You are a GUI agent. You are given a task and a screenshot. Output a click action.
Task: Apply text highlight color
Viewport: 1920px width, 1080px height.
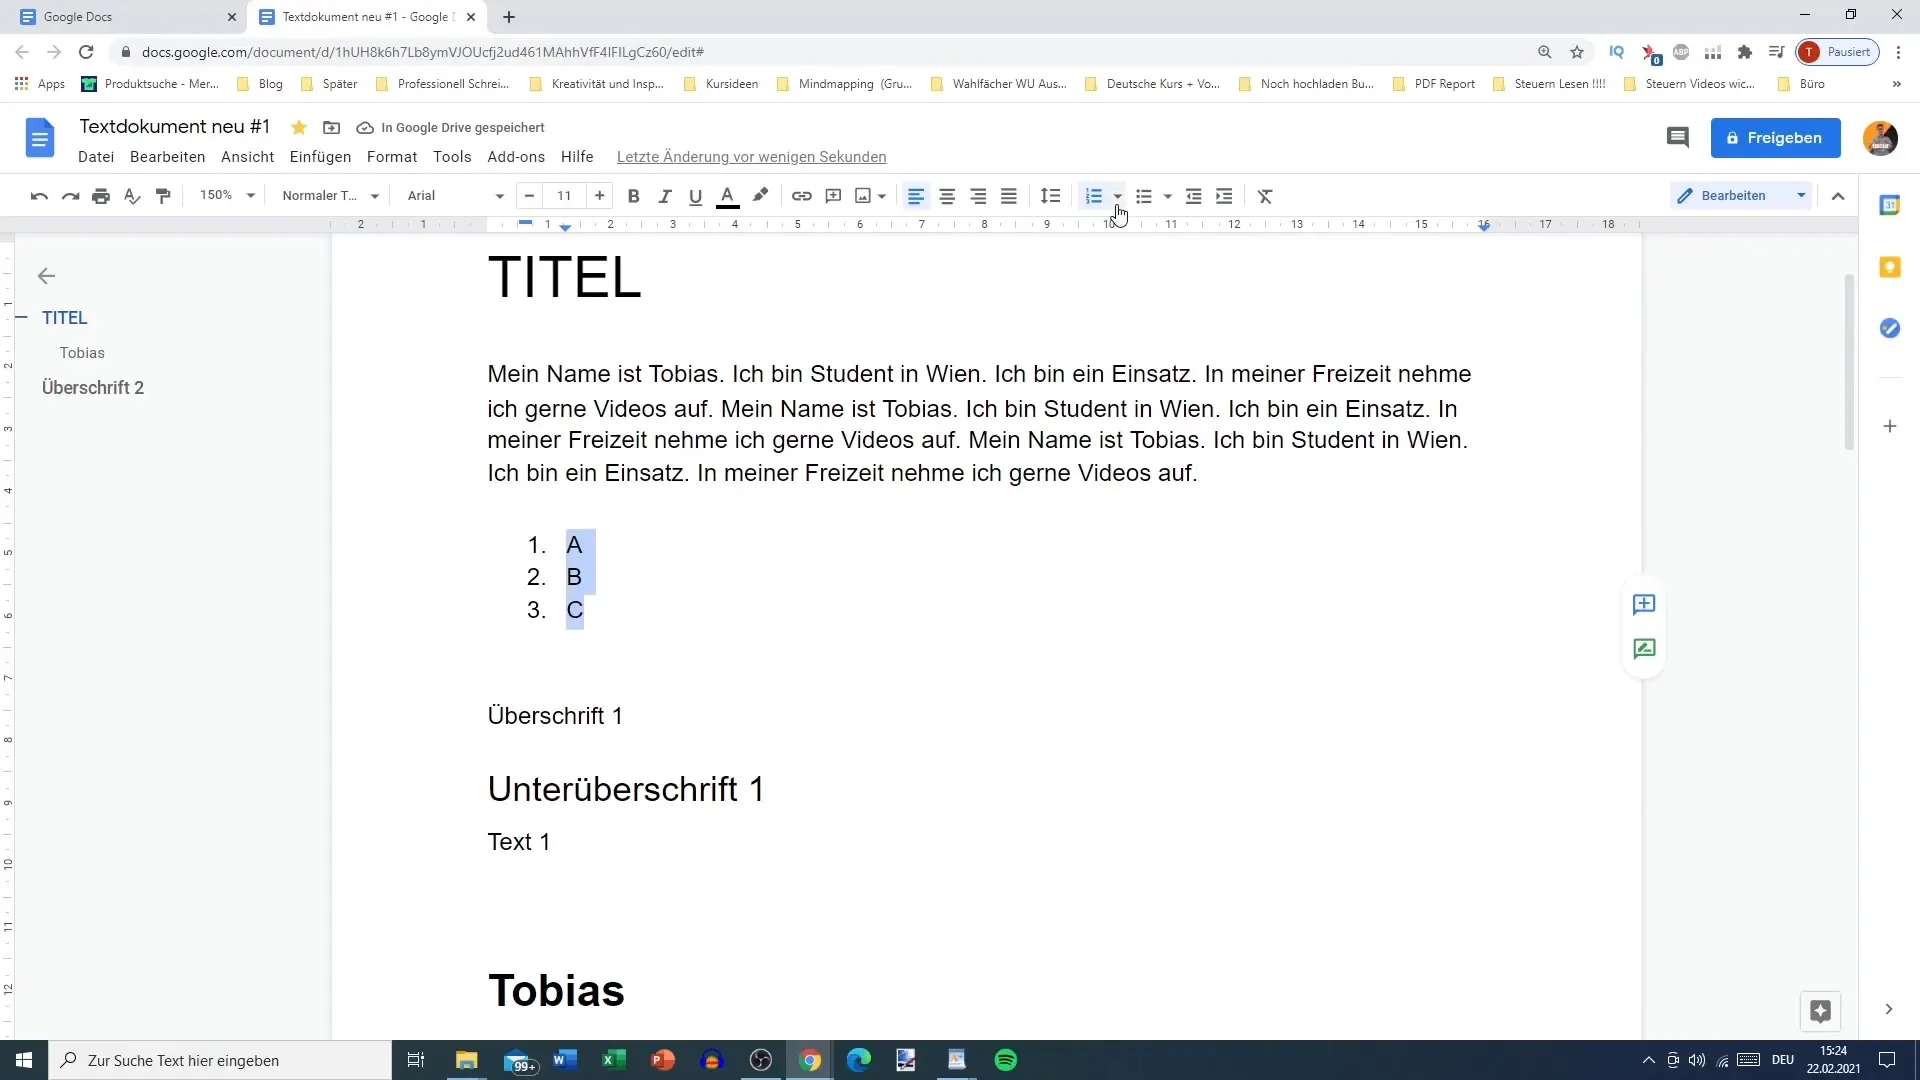(x=760, y=195)
